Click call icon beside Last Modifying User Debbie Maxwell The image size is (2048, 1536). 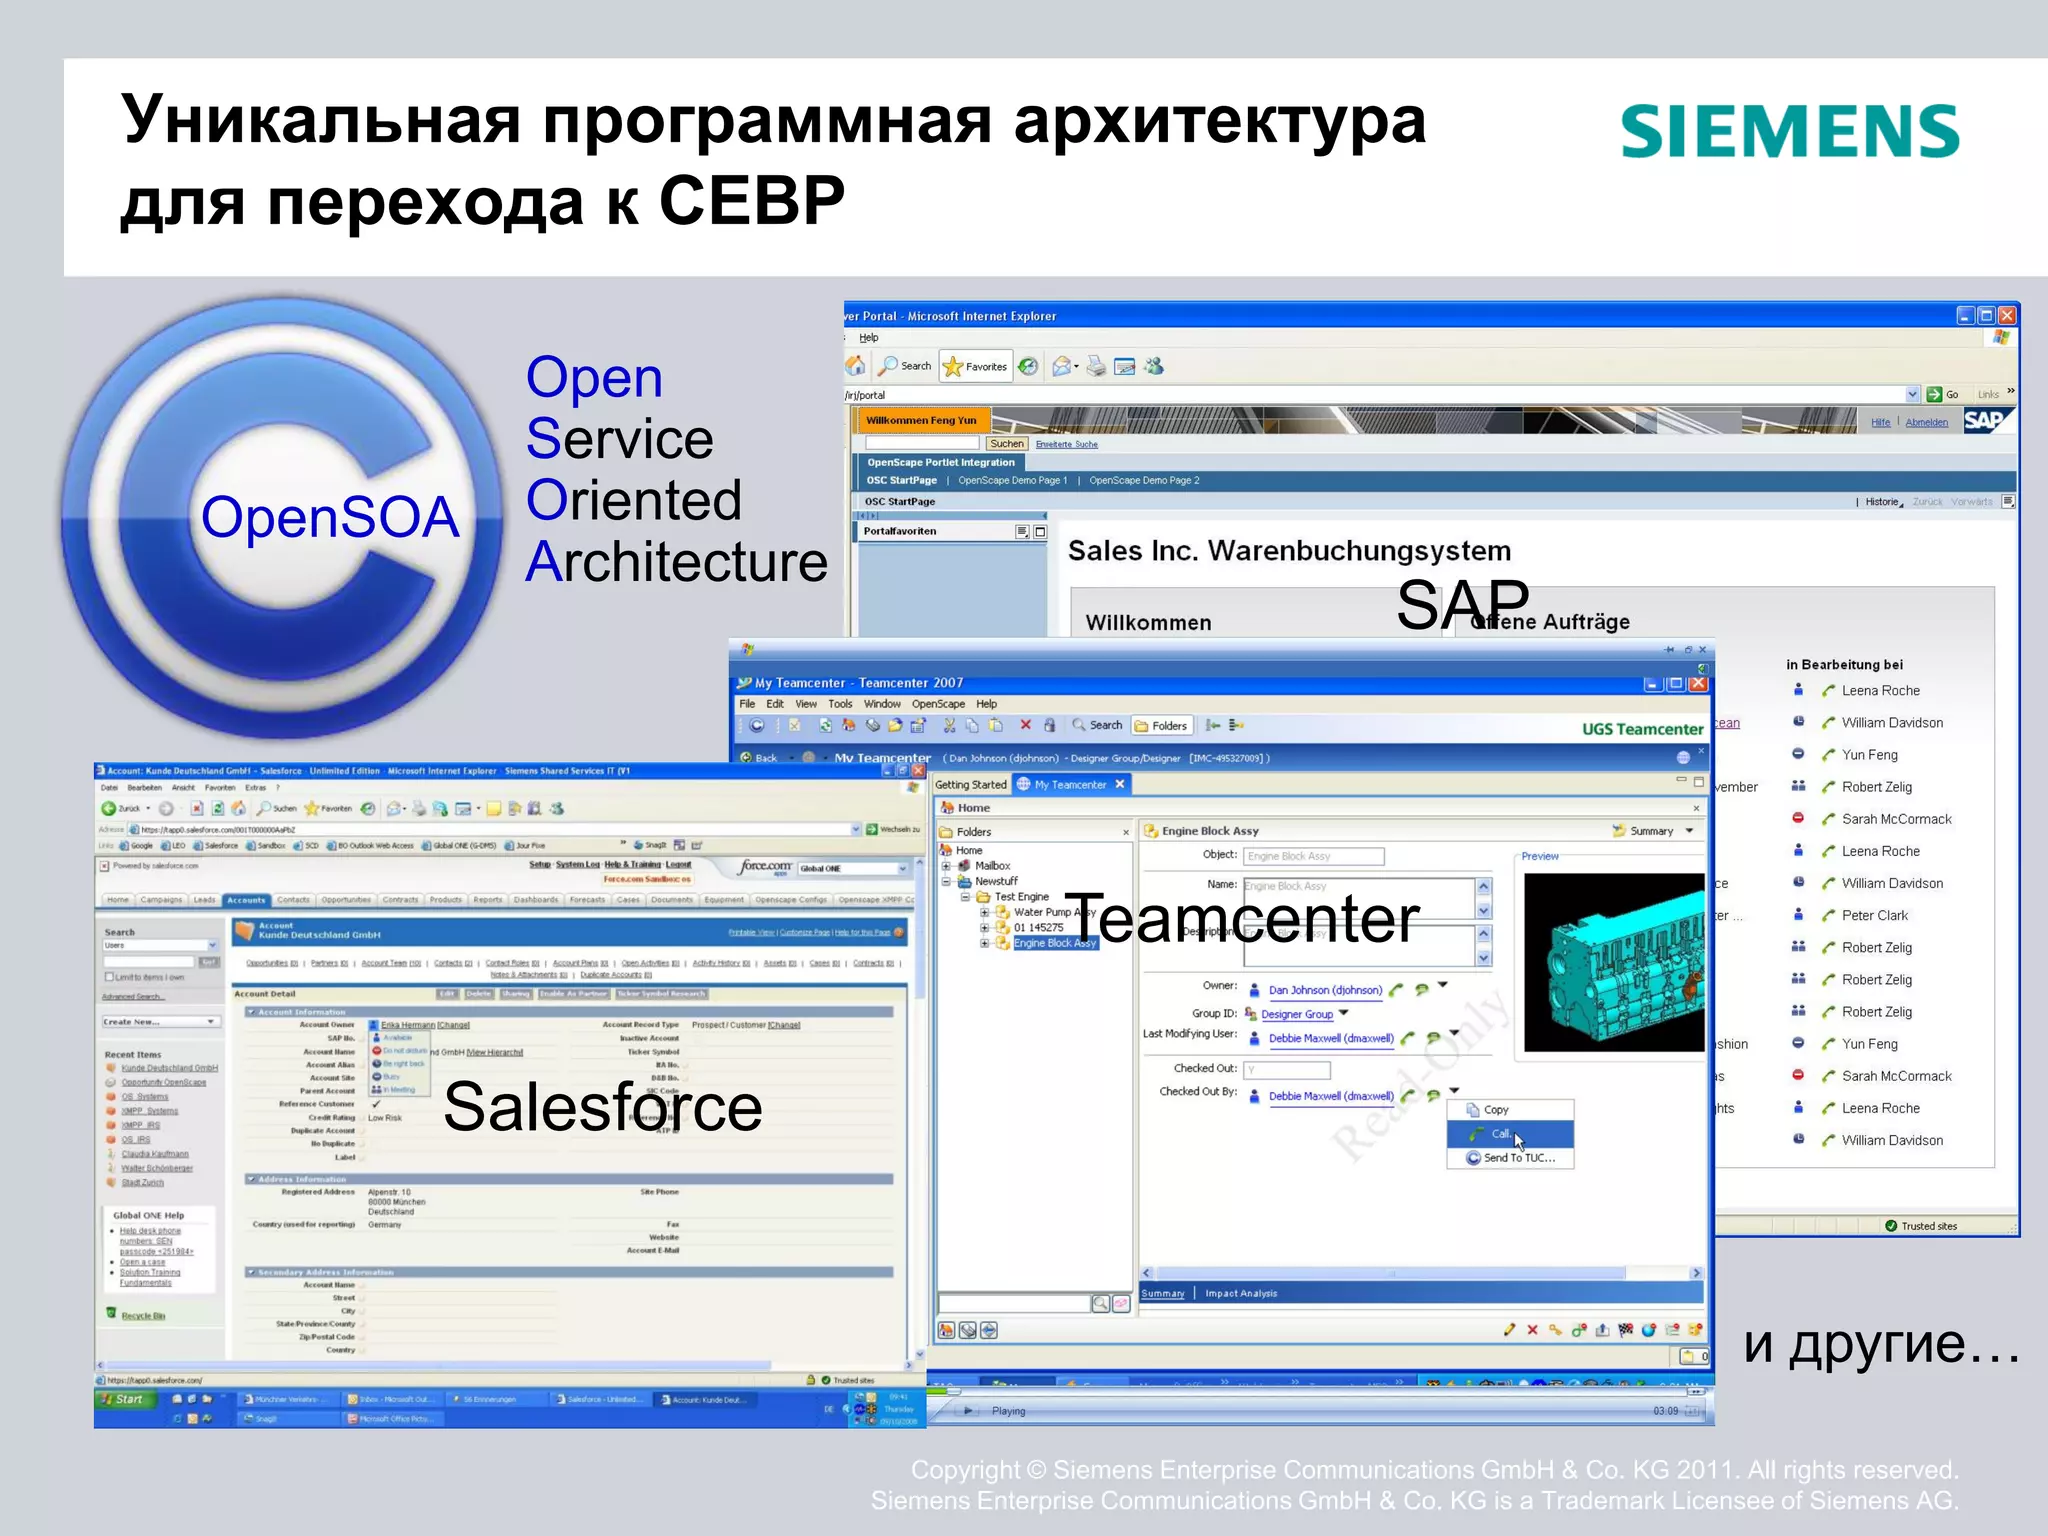(1407, 1038)
